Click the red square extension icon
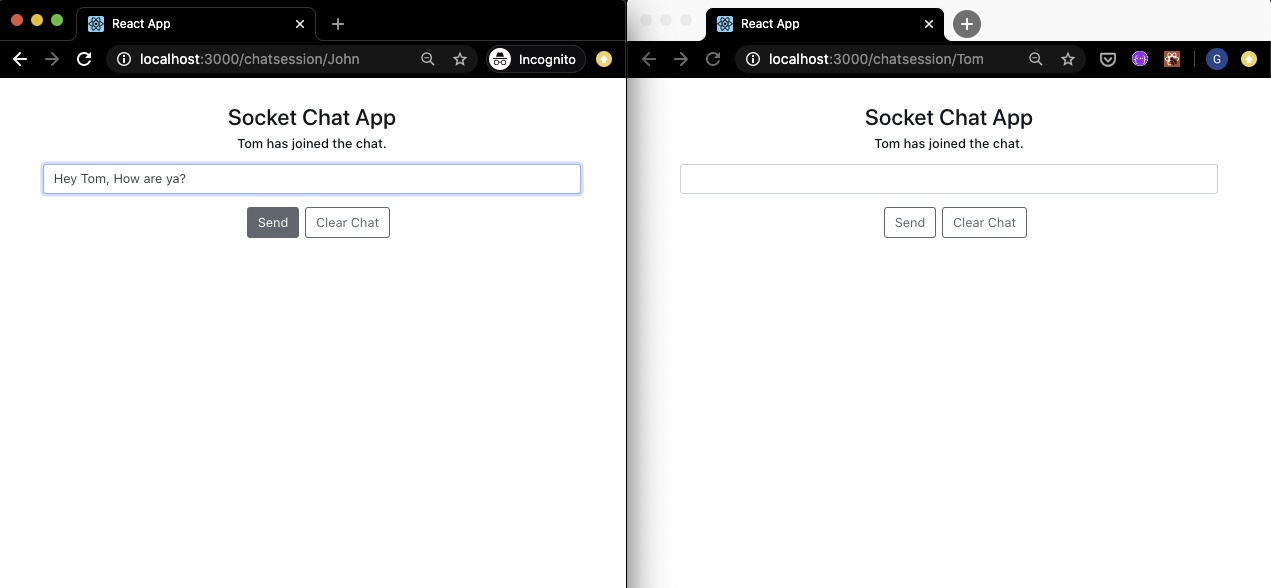1271x588 pixels. 1172,59
